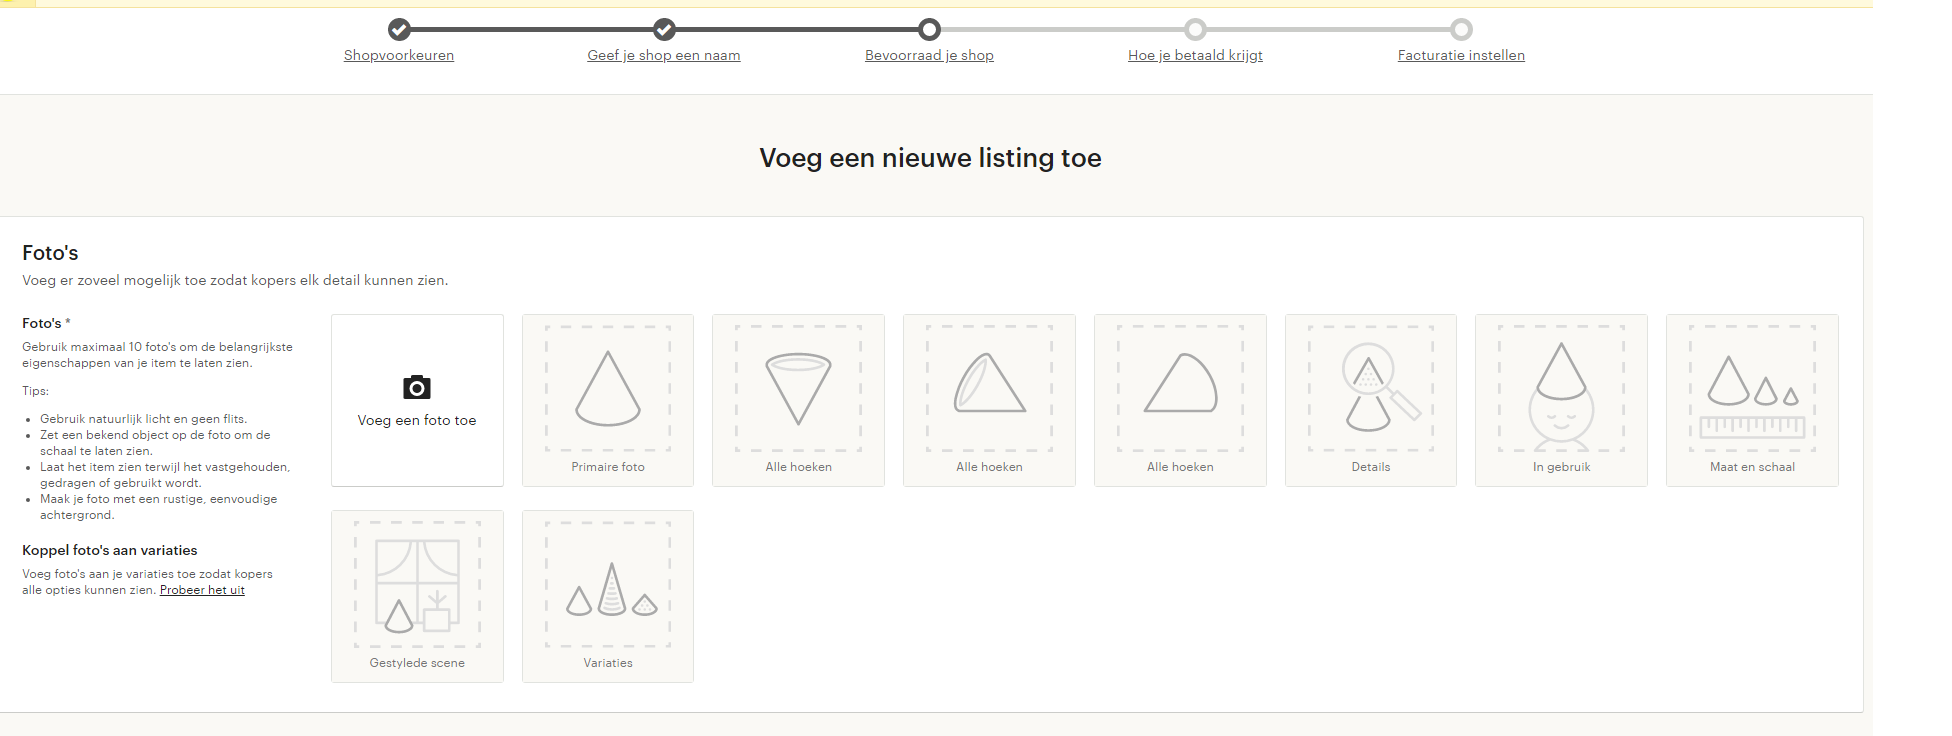Open the Variaties photo slot

tap(608, 596)
